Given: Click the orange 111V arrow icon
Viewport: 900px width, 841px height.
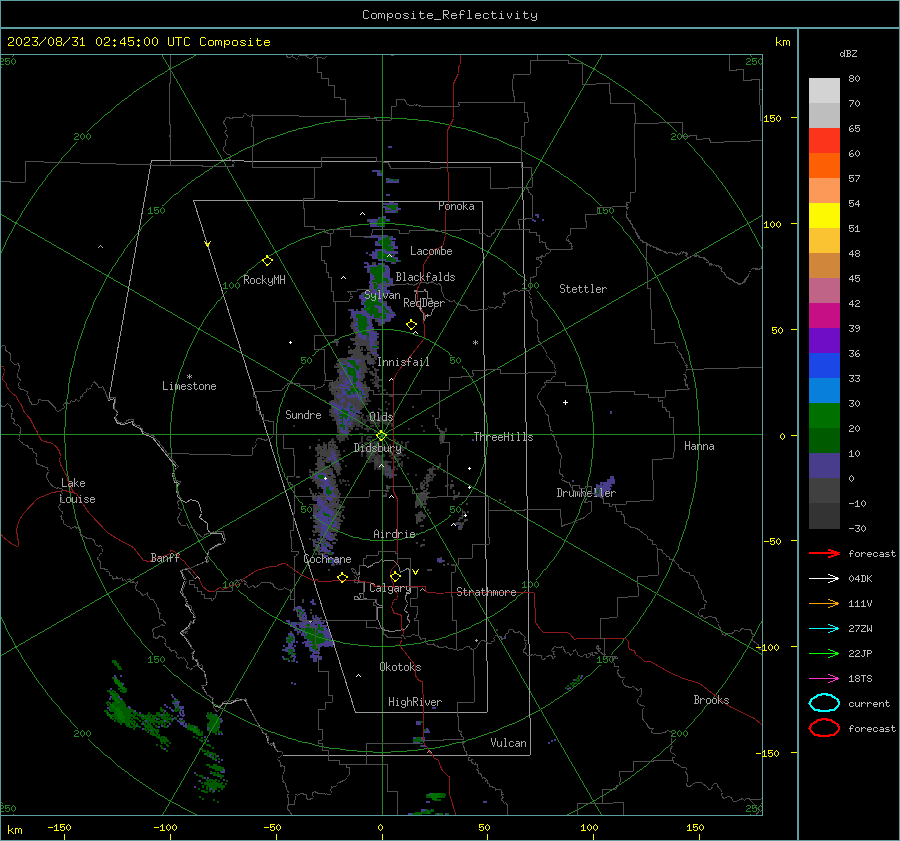Looking at the screenshot, I should 824,603.
